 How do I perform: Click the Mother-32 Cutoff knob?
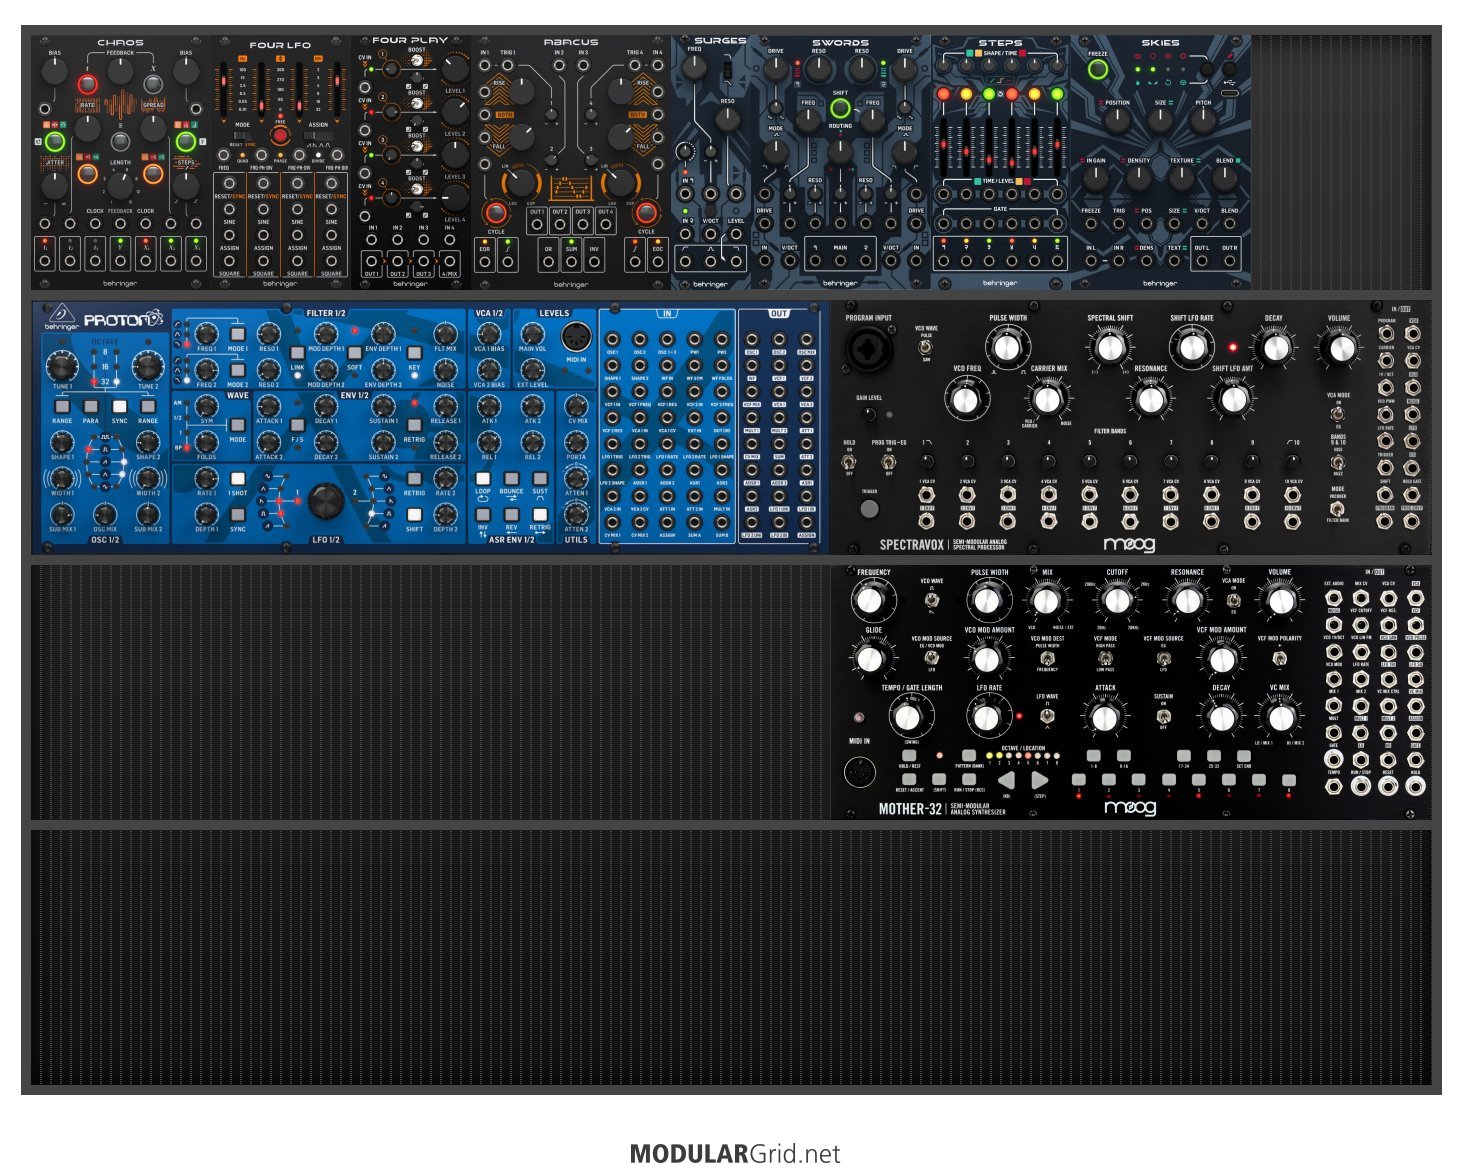coord(1117,600)
